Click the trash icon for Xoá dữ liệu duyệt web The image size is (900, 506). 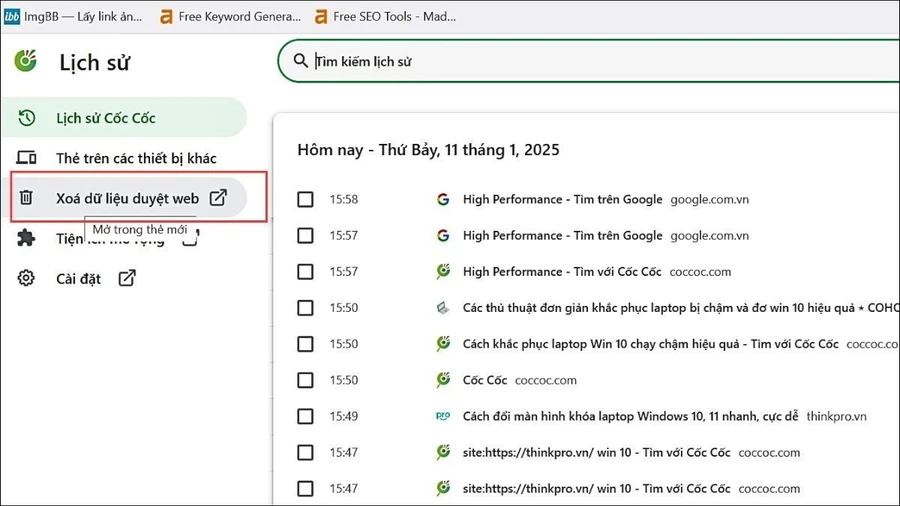(26, 198)
